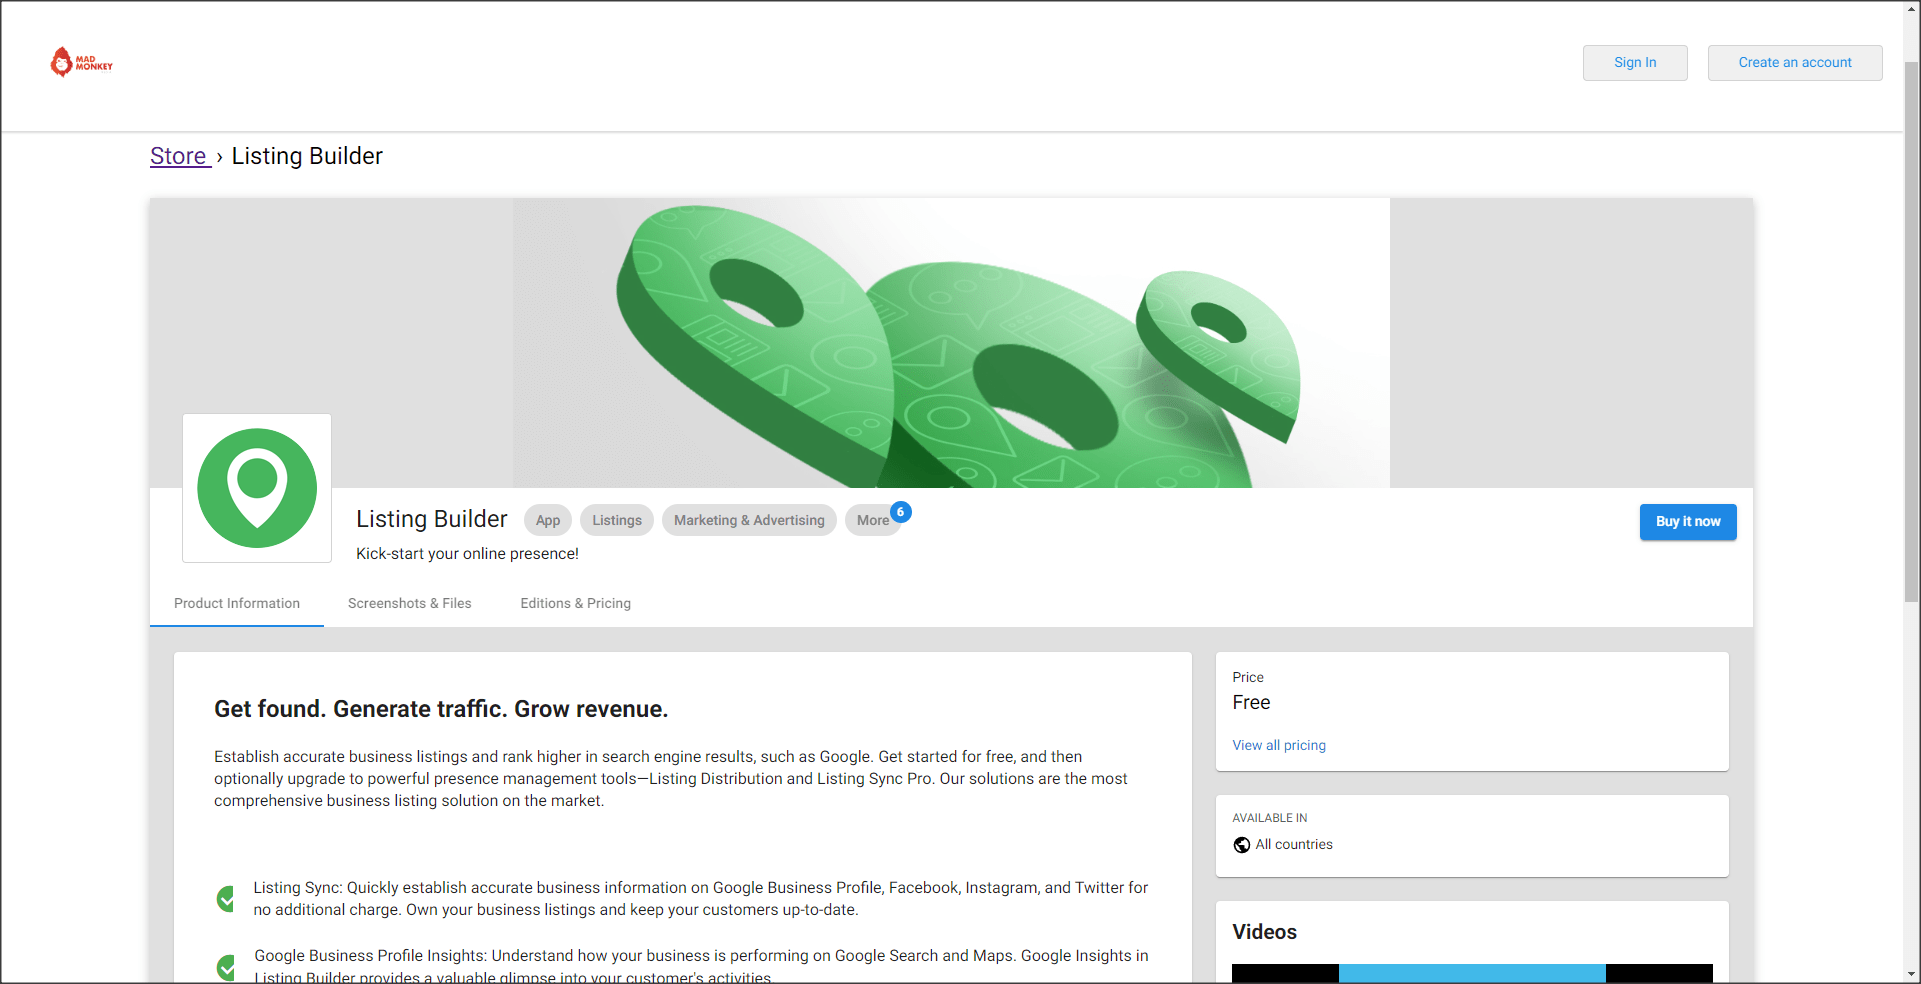Open Editions & Pricing tab
Viewport: 1921px width, 984px height.
click(576, 603)
